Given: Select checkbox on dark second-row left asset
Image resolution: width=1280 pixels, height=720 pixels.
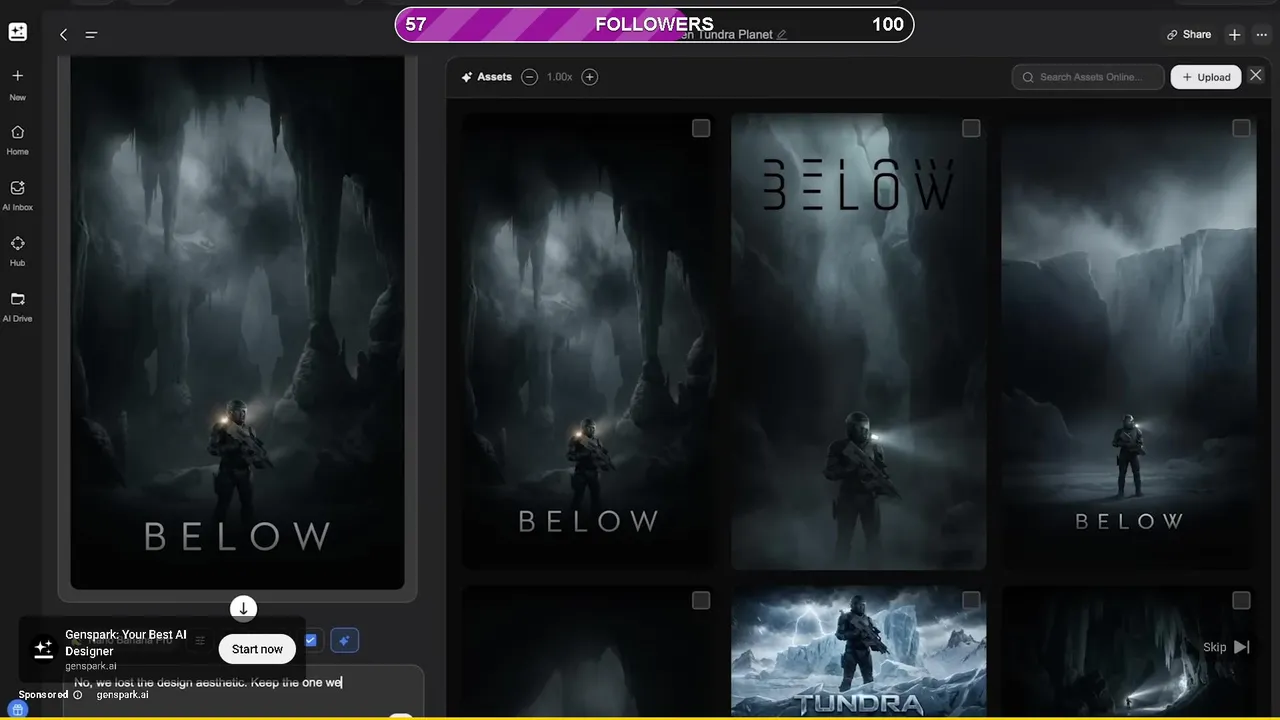Looking at the screenshot, I should click(701, 600).
